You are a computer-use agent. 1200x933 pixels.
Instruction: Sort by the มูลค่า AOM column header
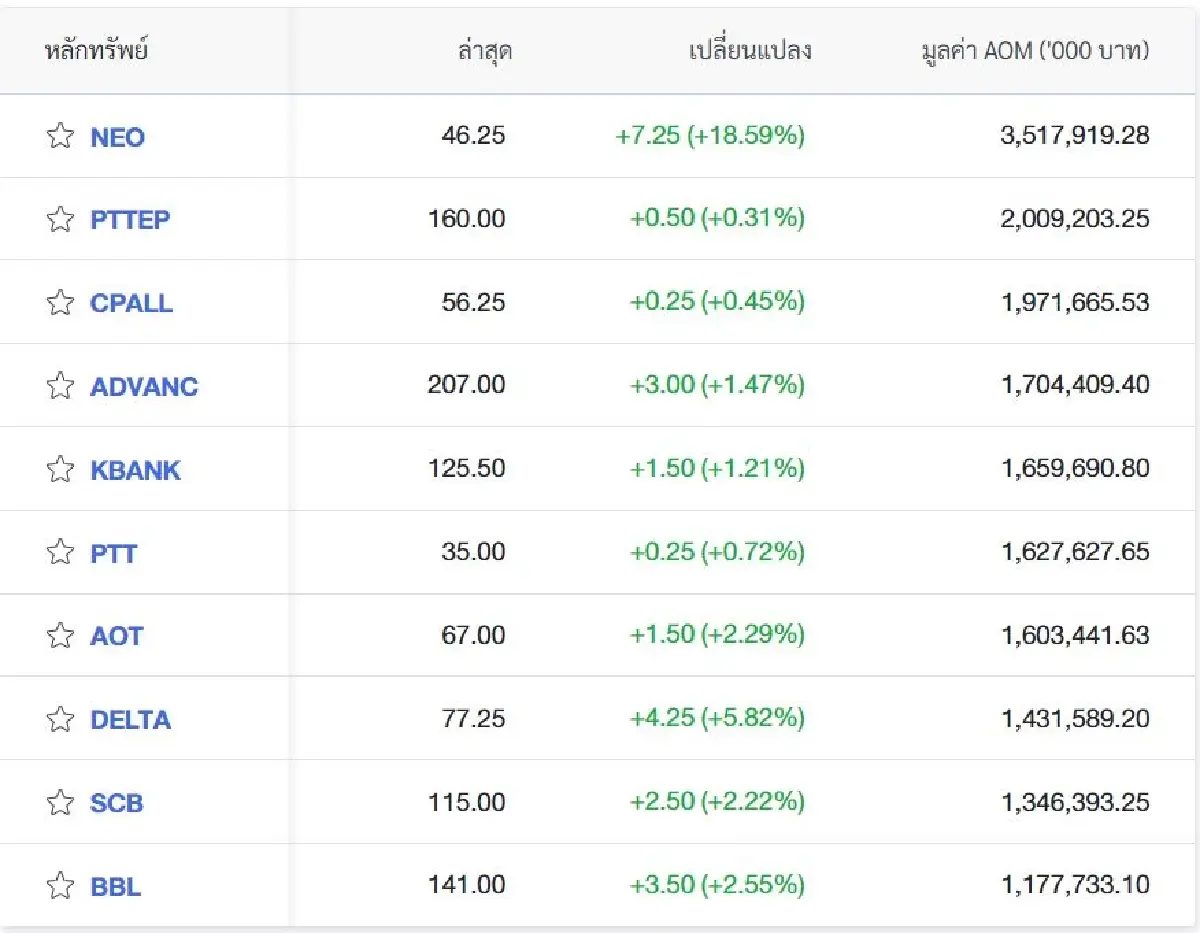click(x=1034, y=51)
